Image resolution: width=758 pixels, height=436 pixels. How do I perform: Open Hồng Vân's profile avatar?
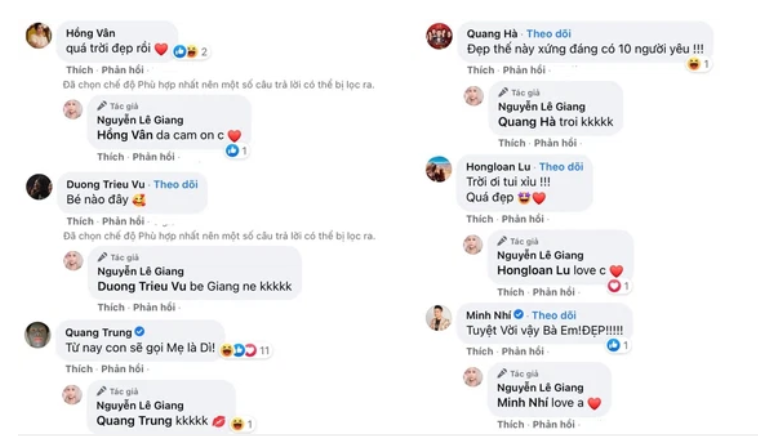(39, 35)
